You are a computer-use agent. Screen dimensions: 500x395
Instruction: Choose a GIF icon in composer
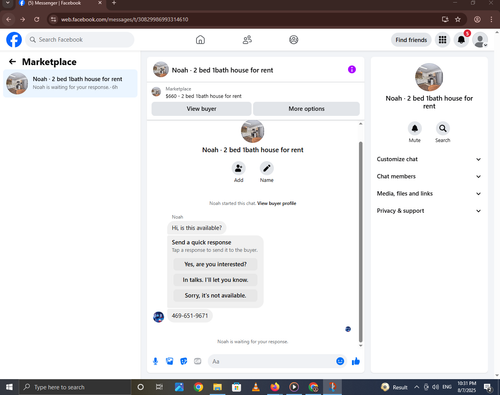(x=198, y=361)
